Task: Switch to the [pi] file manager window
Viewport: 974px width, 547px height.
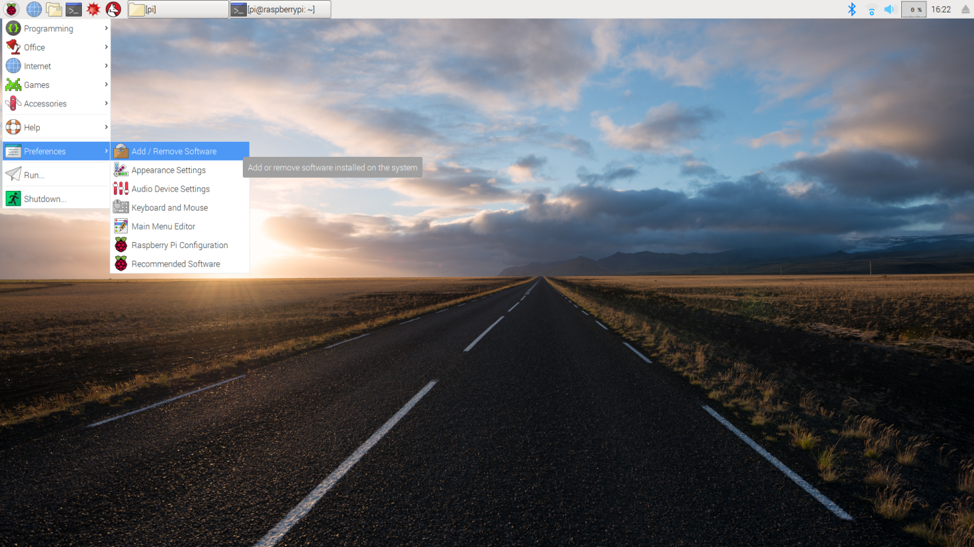Action: (x=178, y=9)
